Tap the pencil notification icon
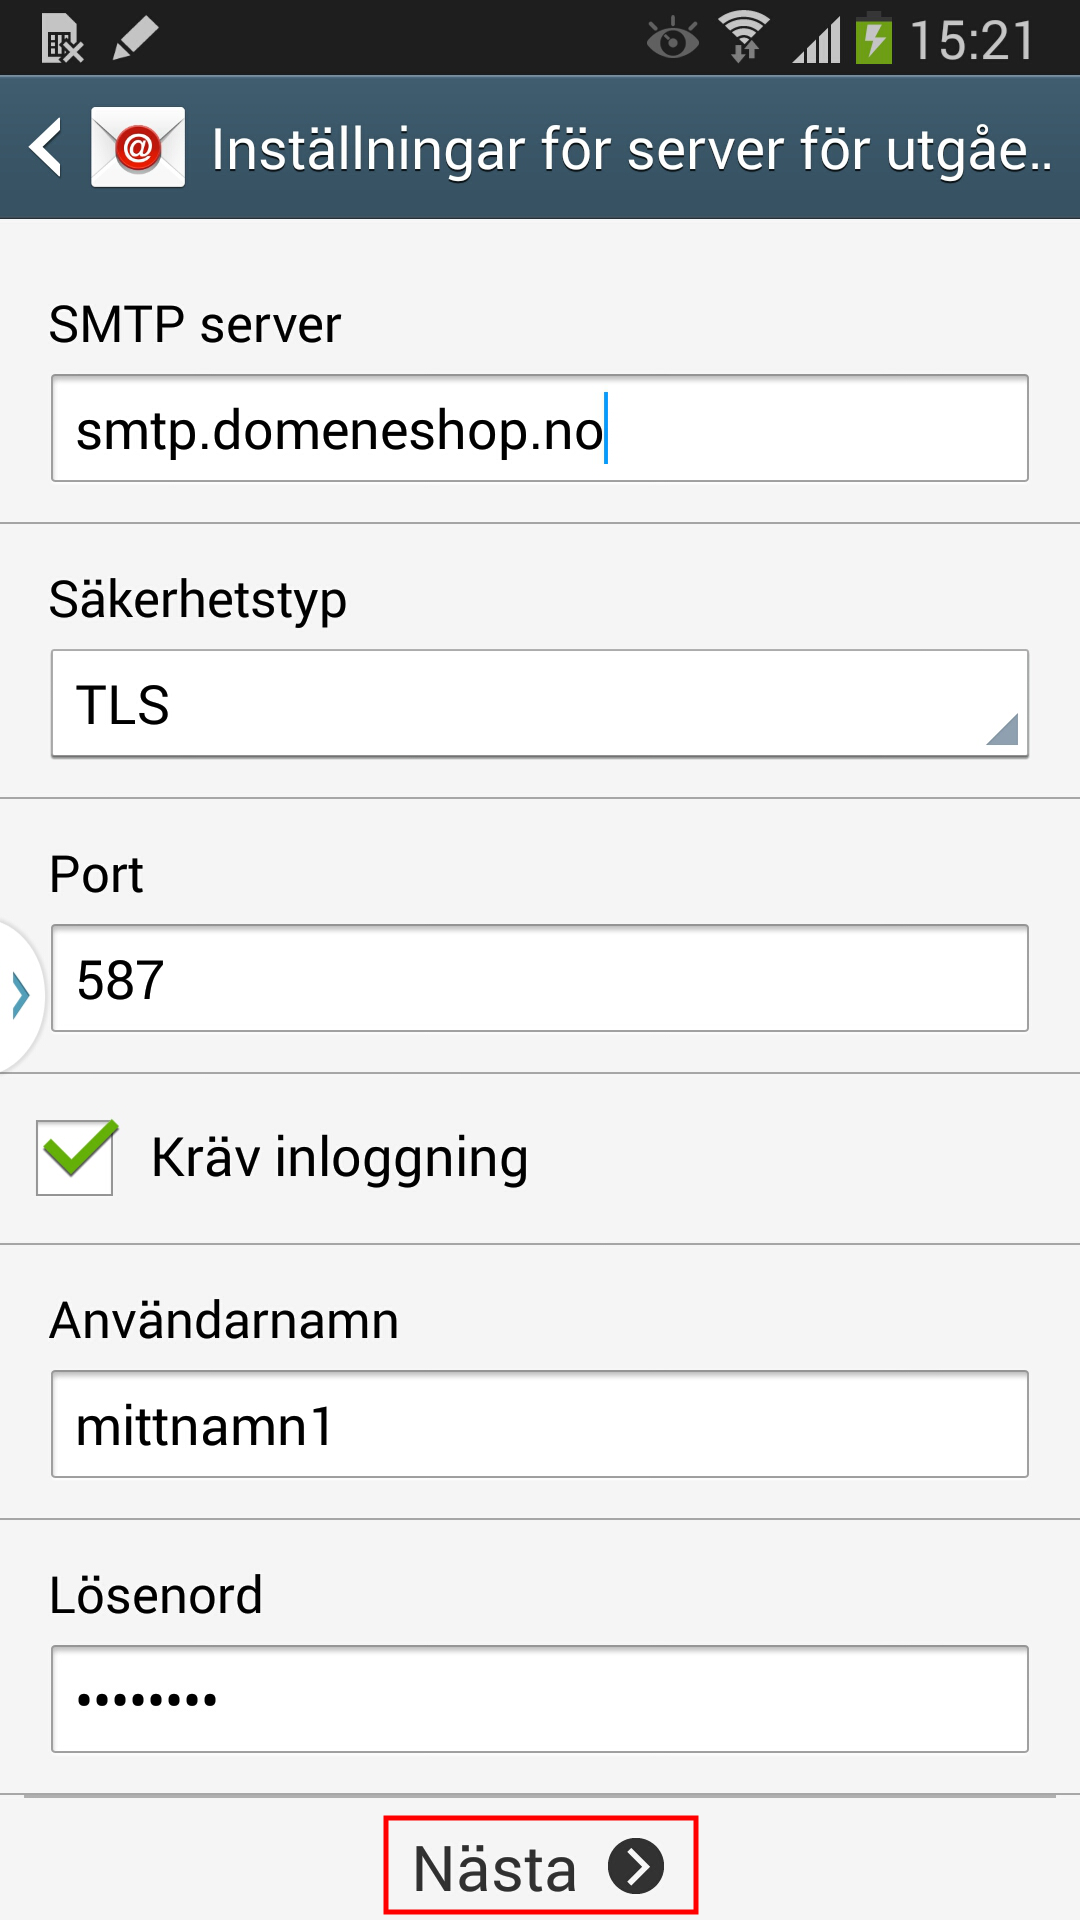Screen dimensions: 1080x1920 point(135,39)
